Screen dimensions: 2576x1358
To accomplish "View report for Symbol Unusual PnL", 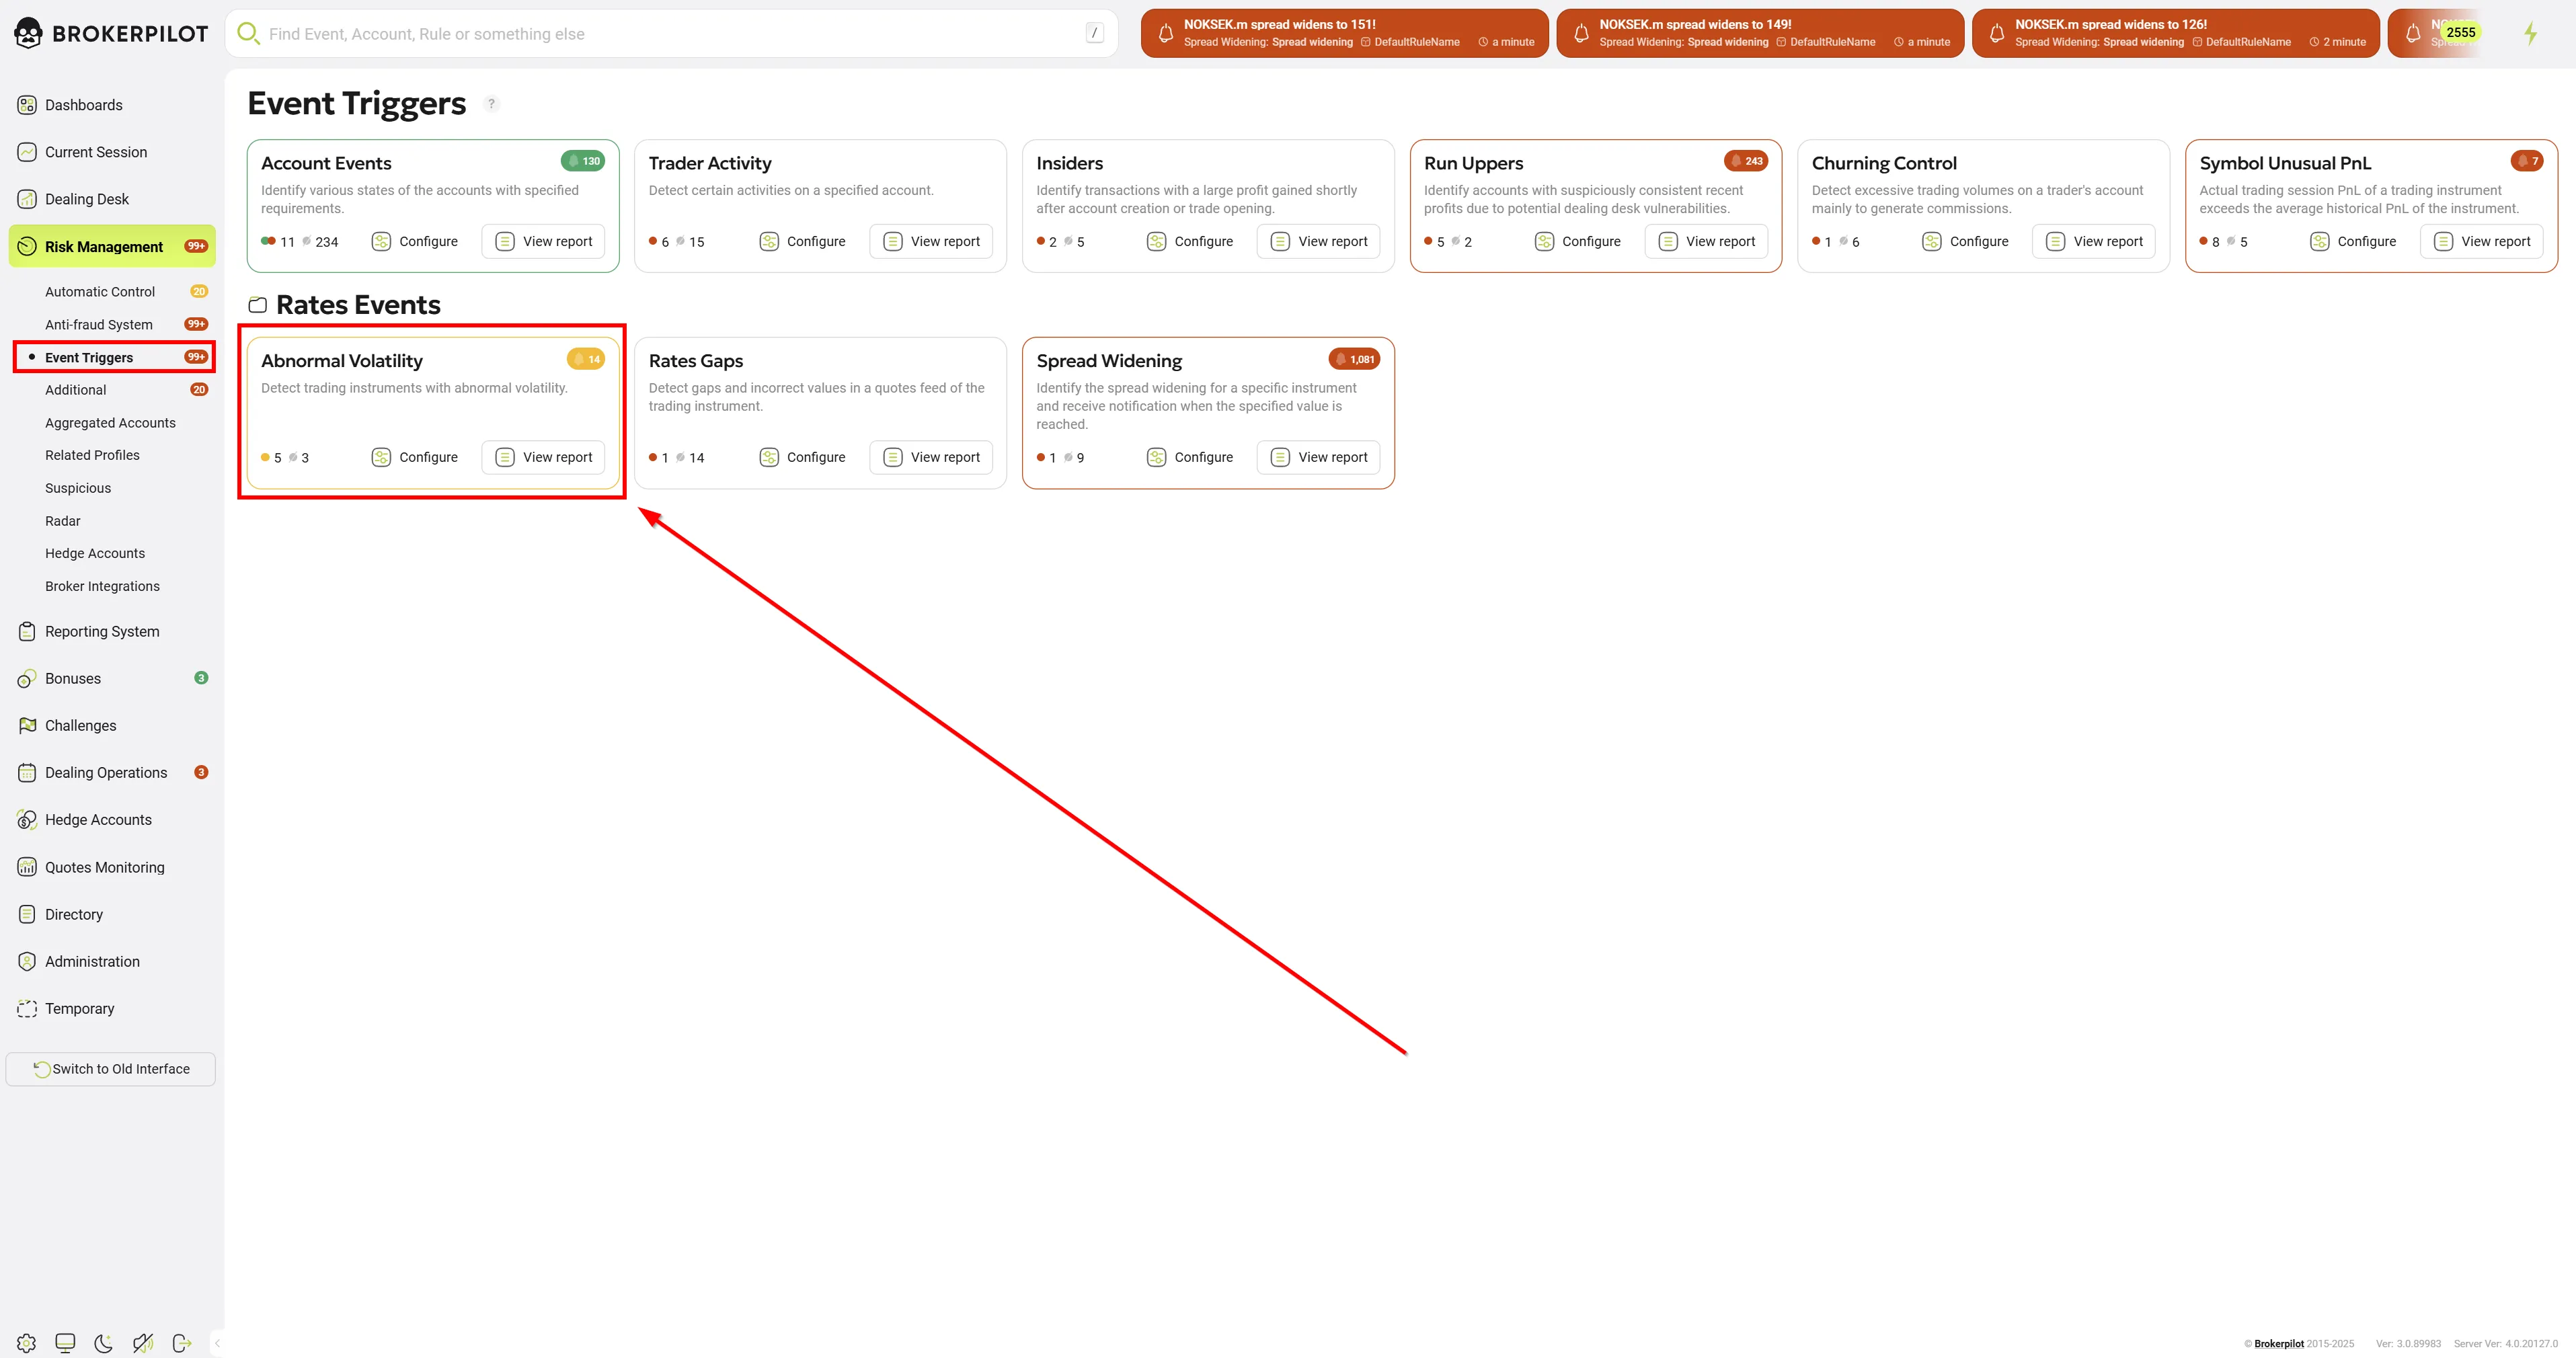I will point(2482,241).
